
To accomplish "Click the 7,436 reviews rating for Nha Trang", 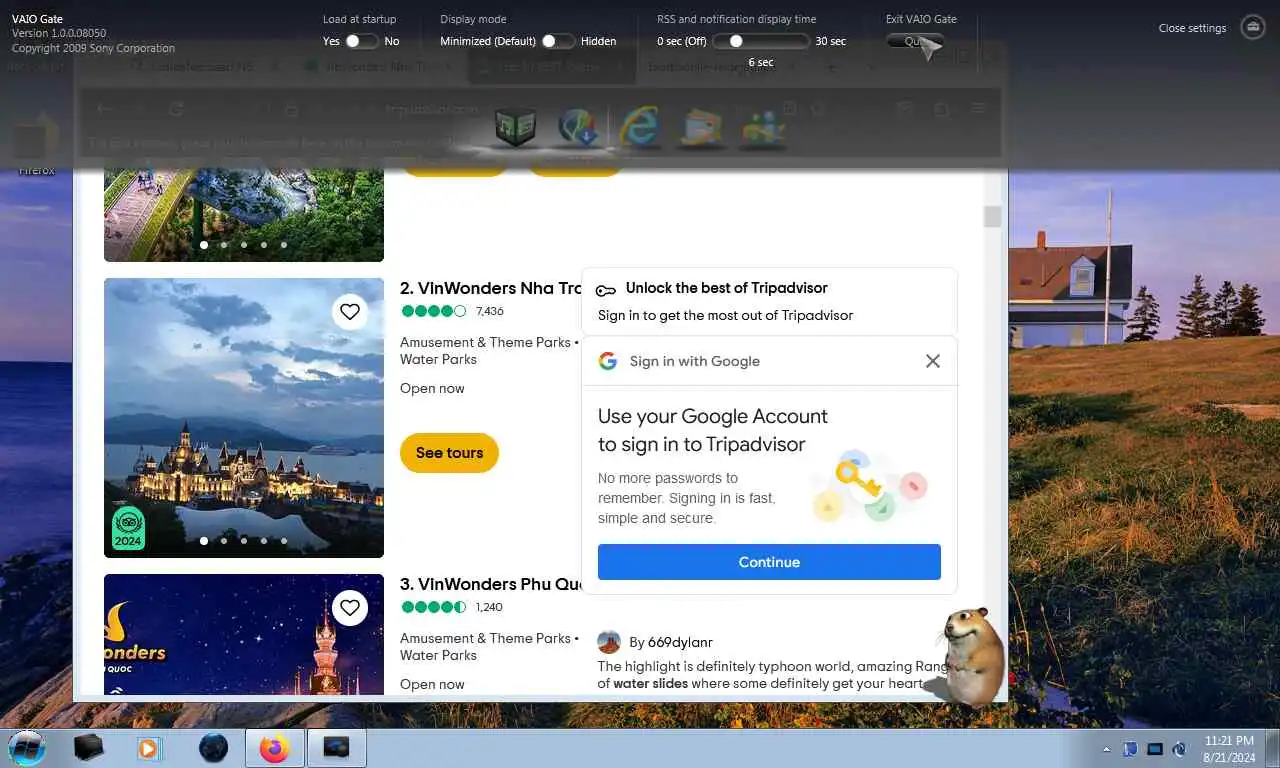I will pyautogui.click(x=452, y=311).
